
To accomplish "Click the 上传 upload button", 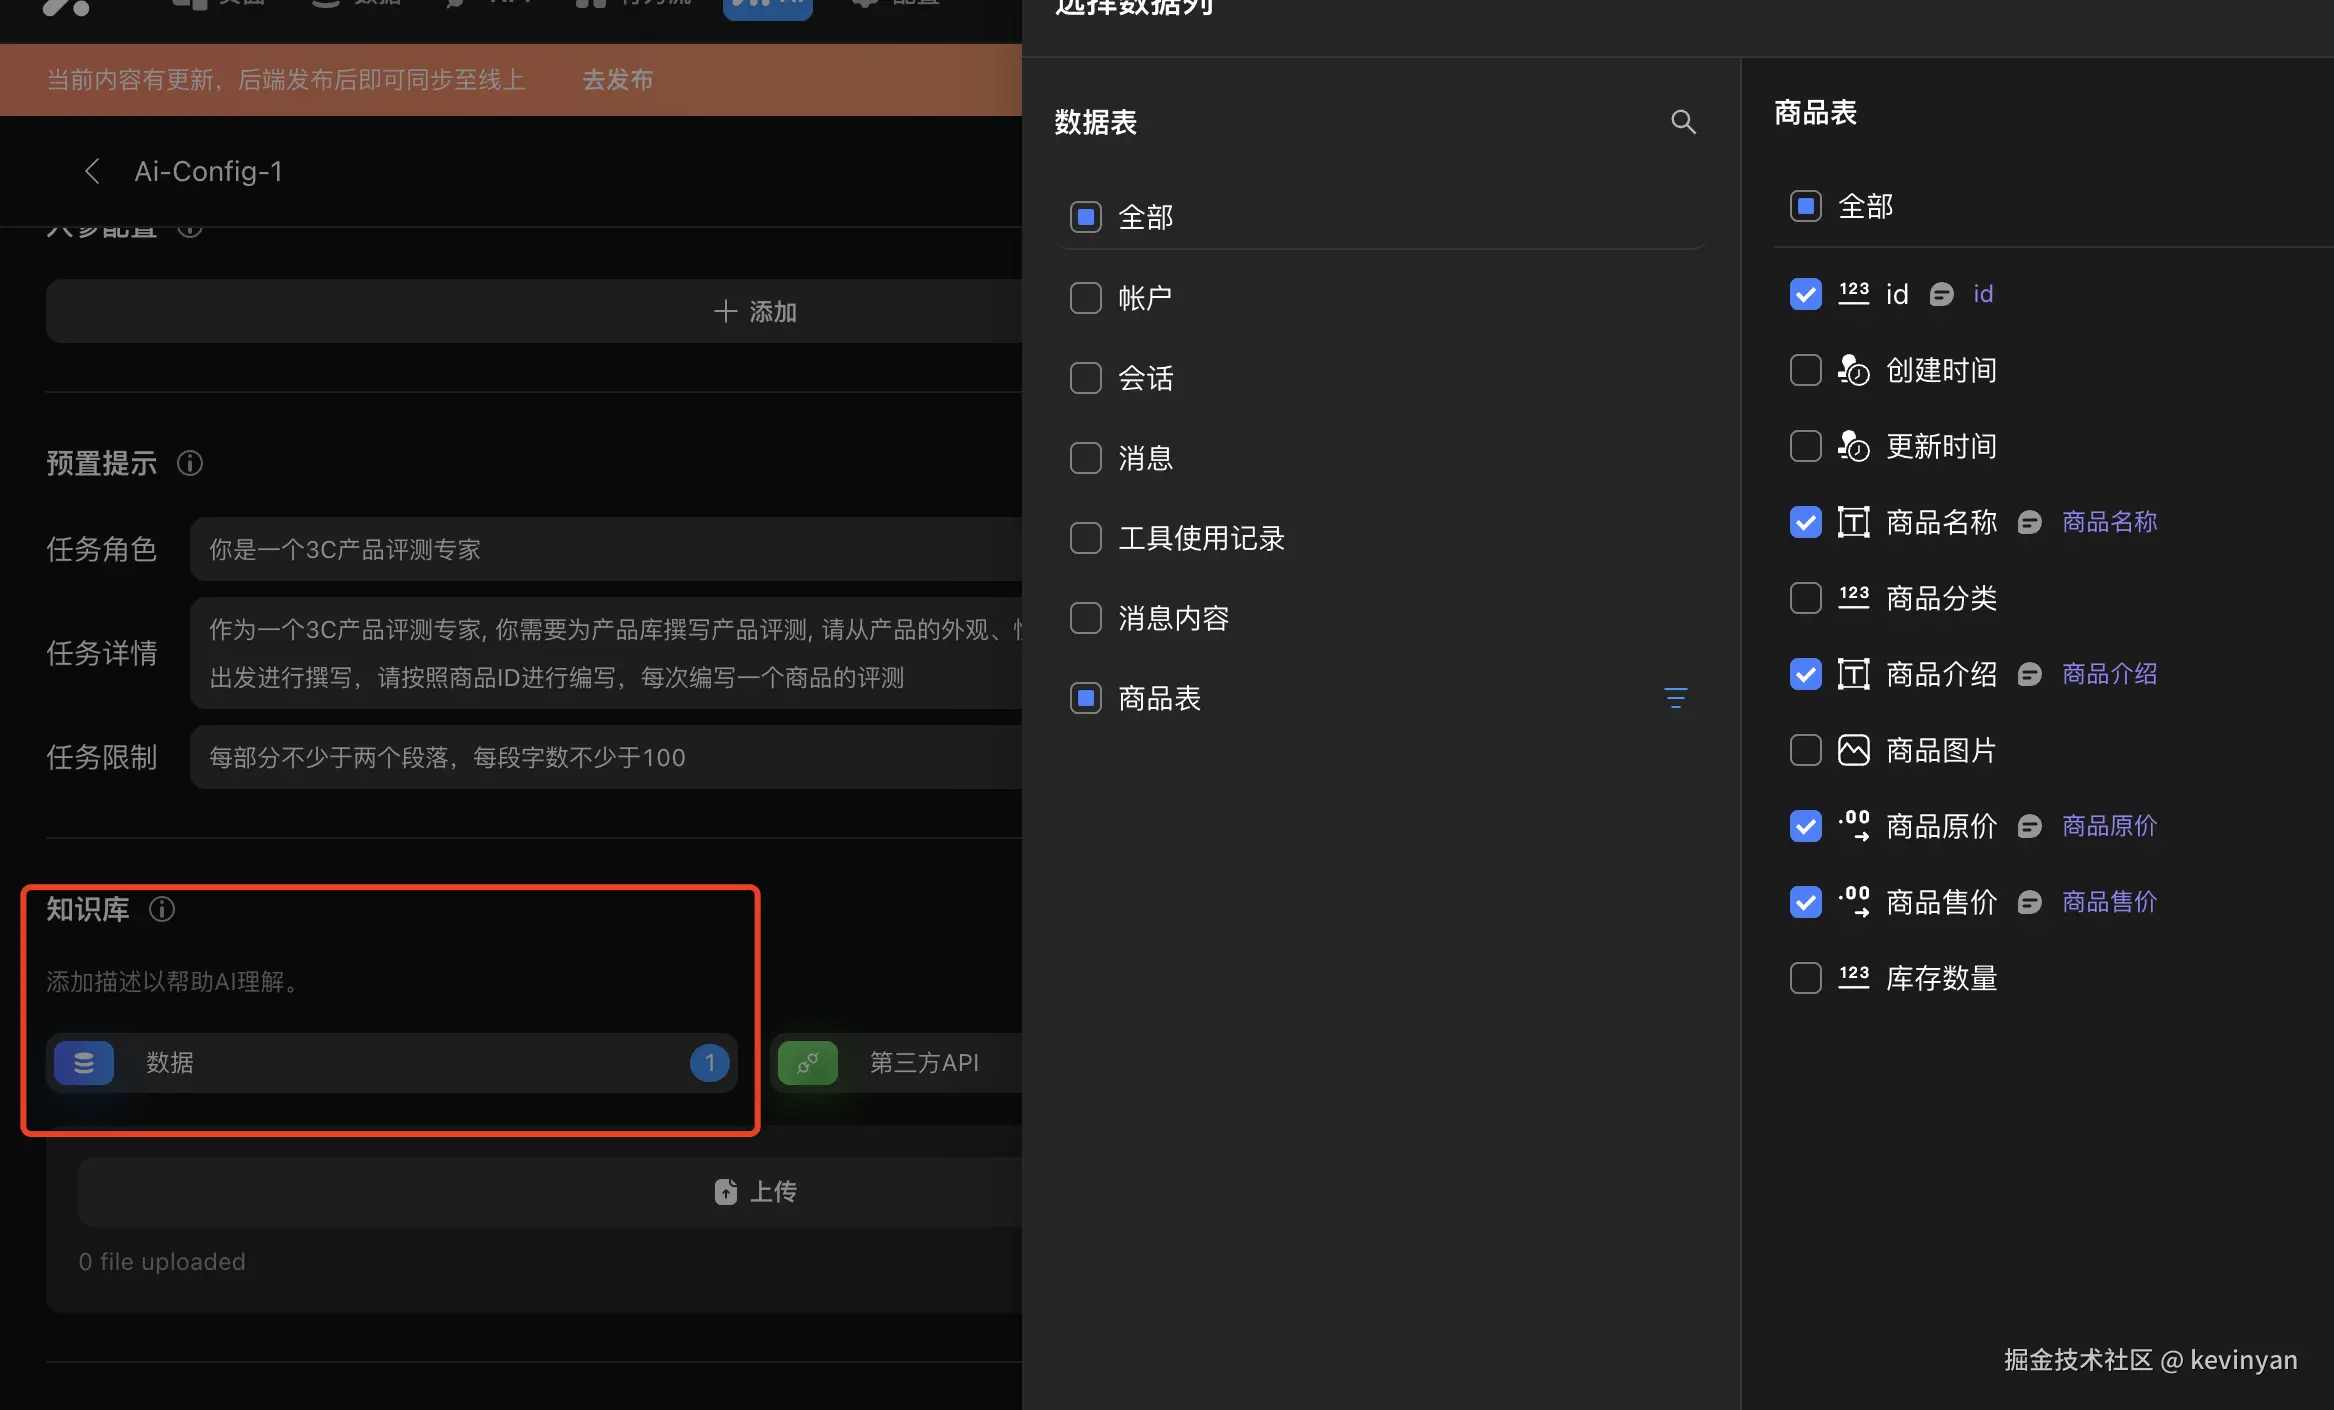I will point(755,1191).
